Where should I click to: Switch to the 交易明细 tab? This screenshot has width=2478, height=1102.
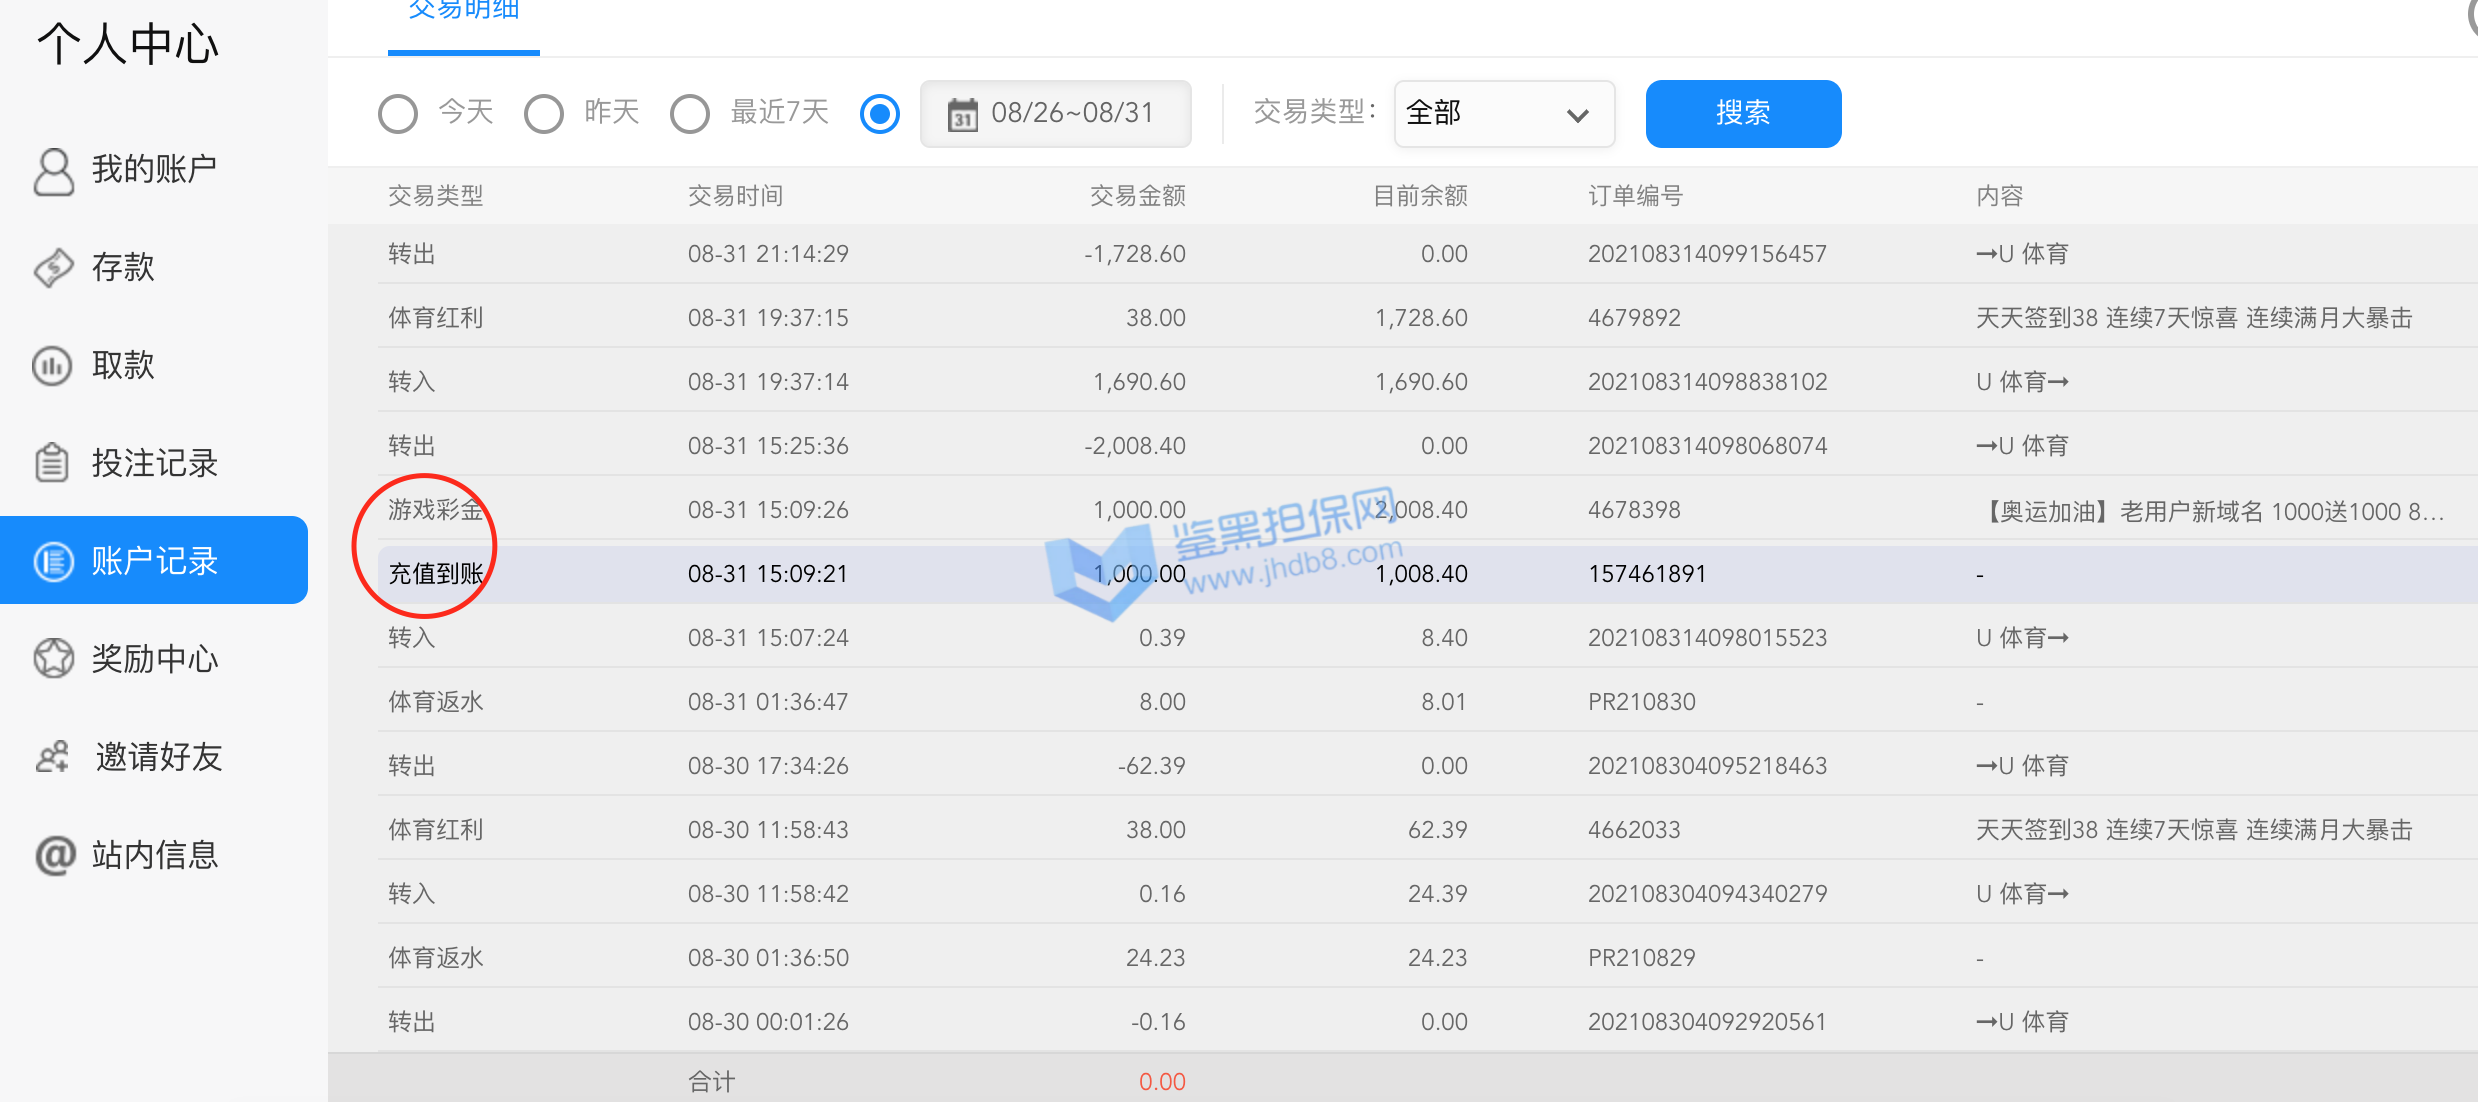point(464,12)
